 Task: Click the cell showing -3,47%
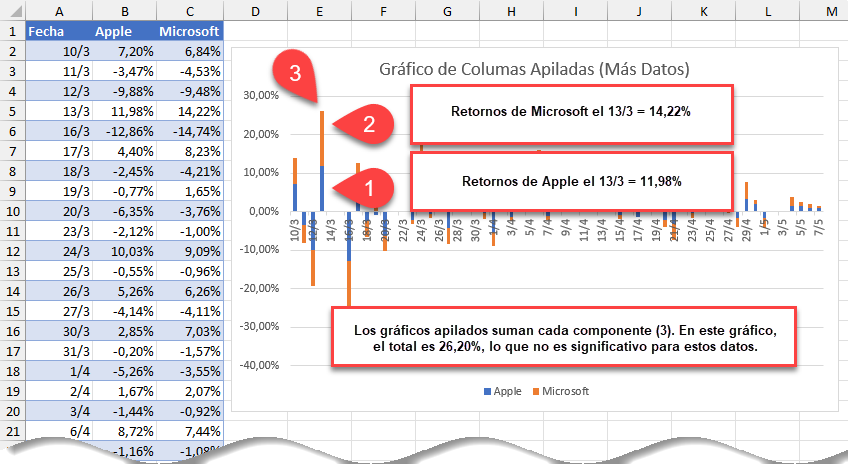pos(124,71)
